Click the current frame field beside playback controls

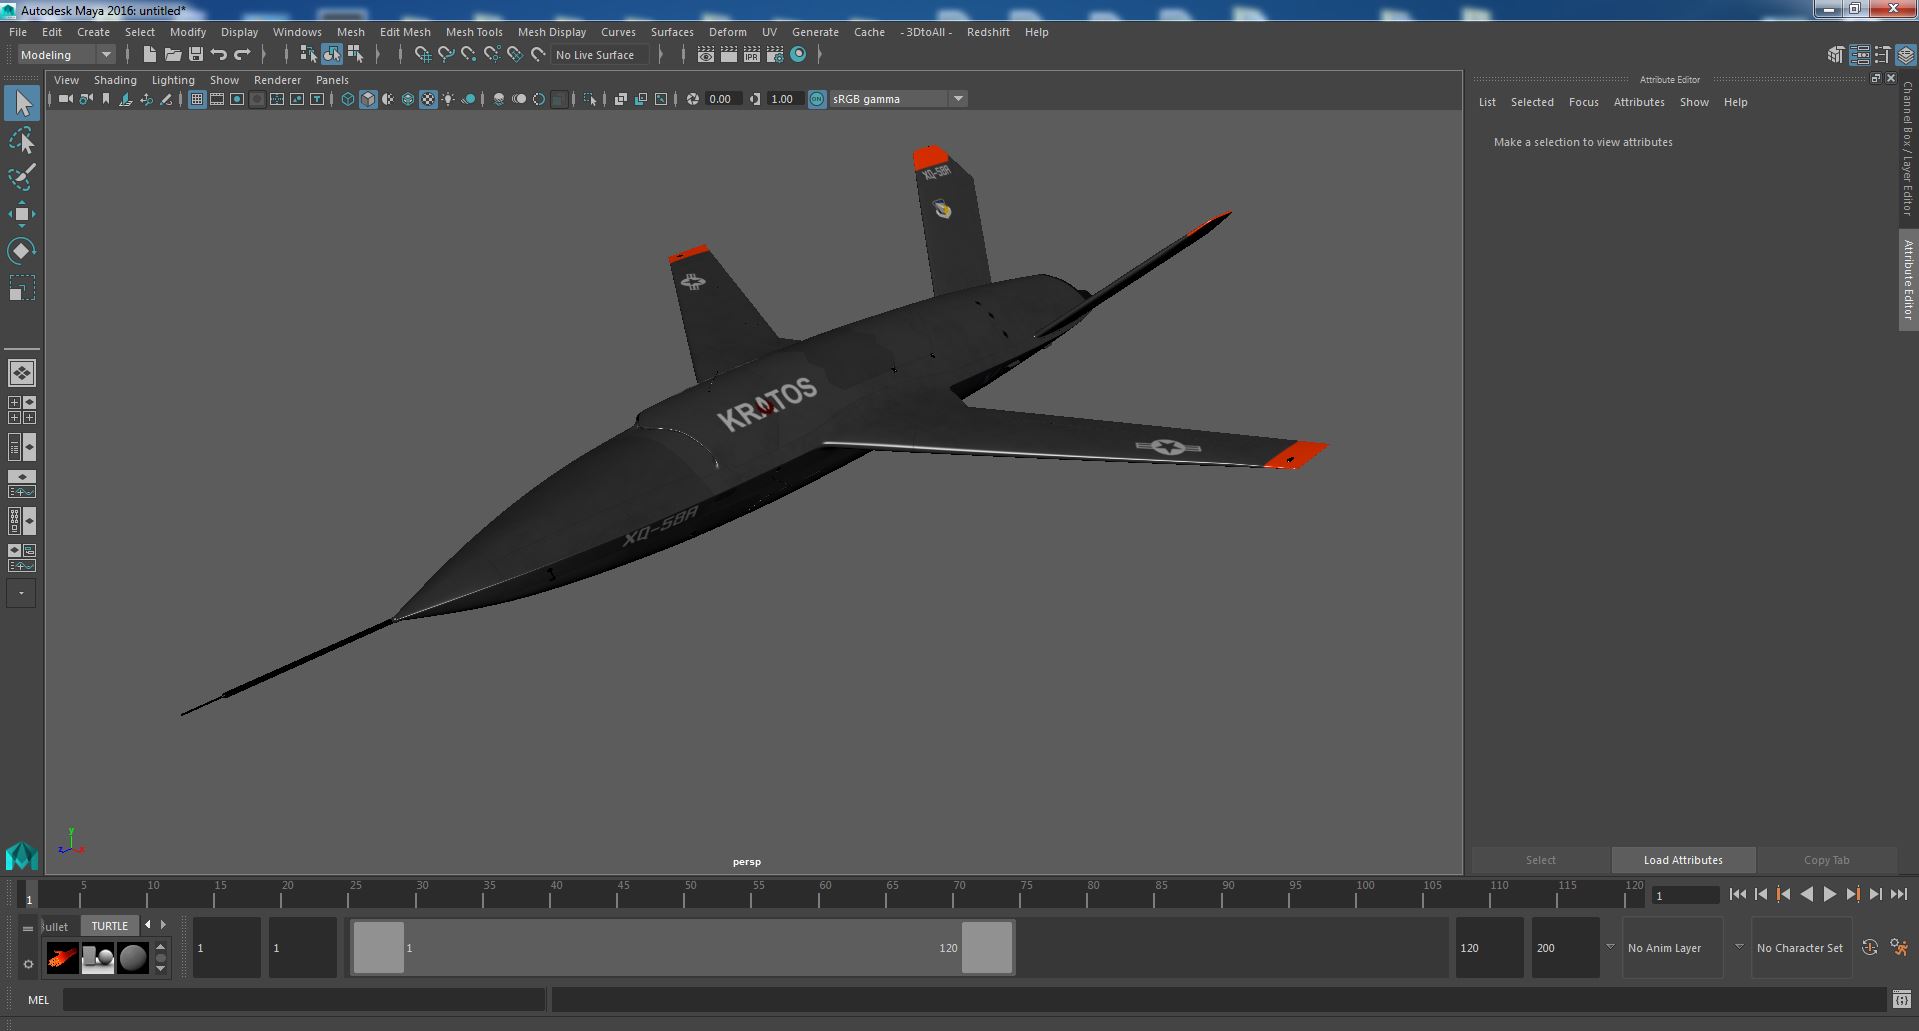point(1685,895)
